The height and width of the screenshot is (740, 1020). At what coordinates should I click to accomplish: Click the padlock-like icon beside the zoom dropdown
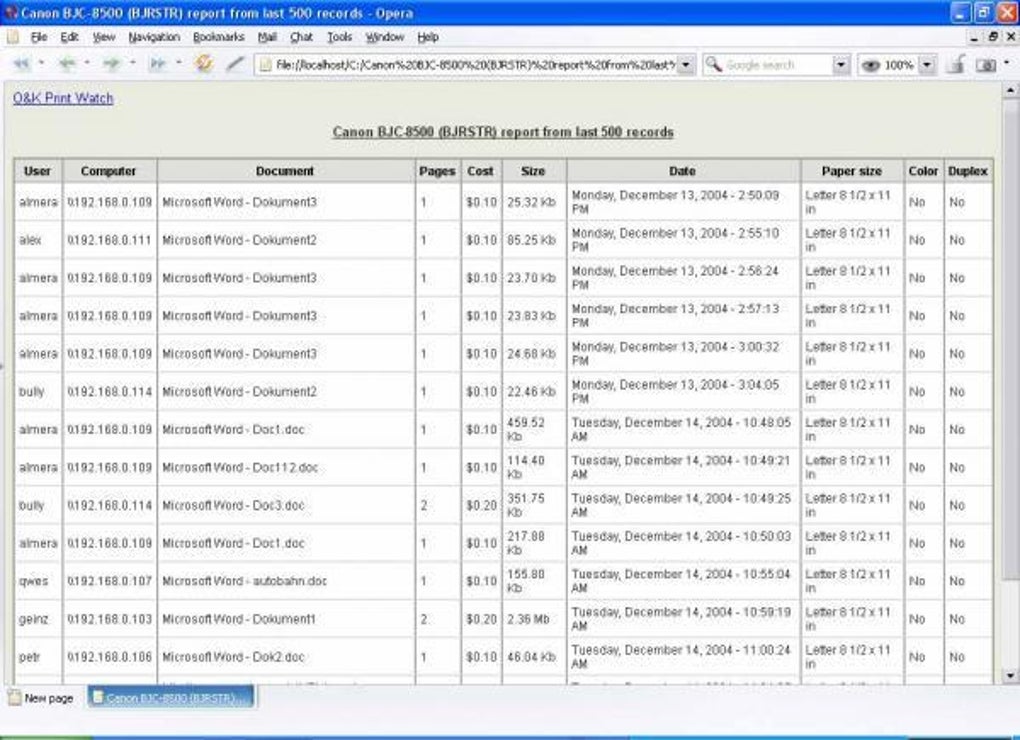click(x=956, y=64)
